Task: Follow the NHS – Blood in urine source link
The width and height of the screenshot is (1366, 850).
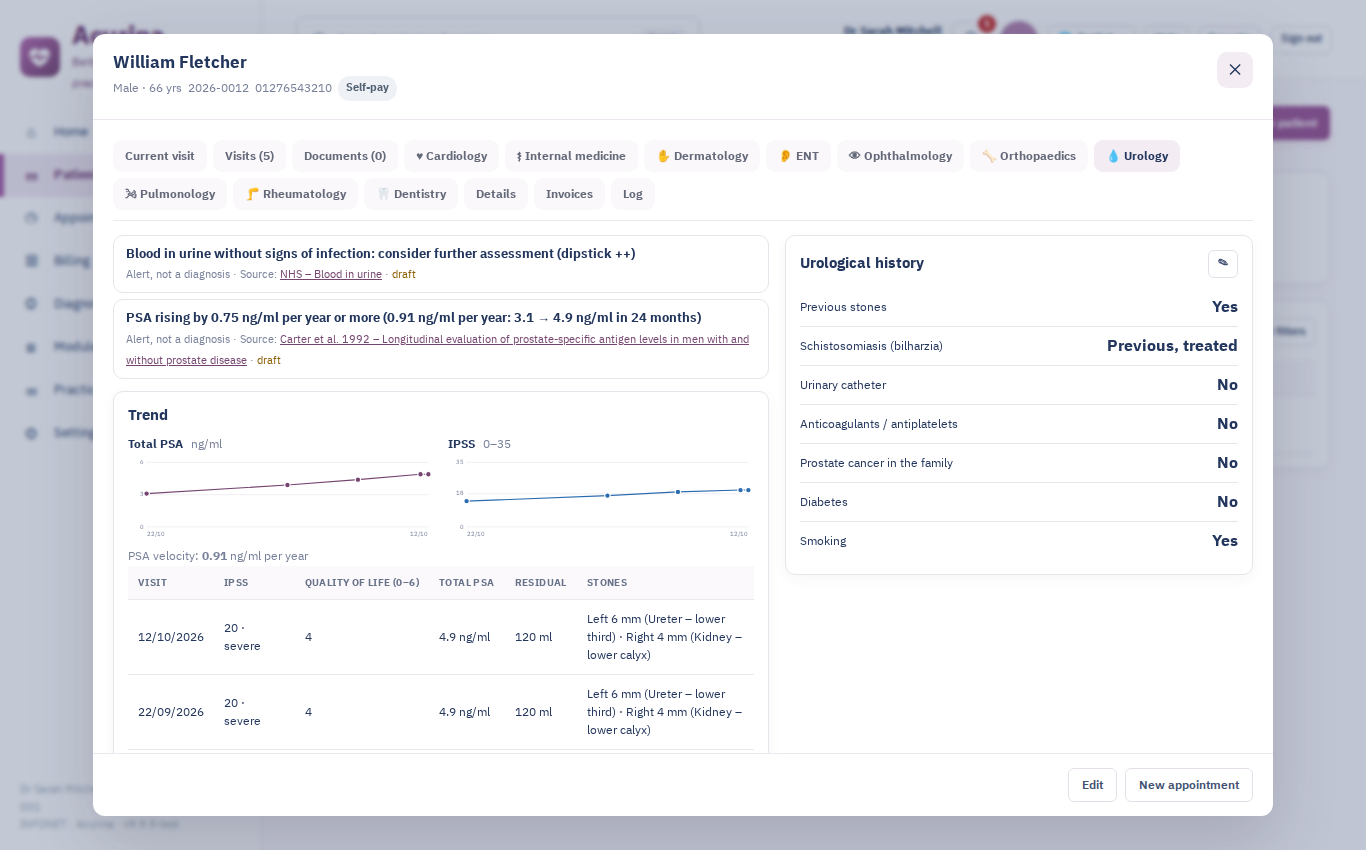Action: point(331,274)
